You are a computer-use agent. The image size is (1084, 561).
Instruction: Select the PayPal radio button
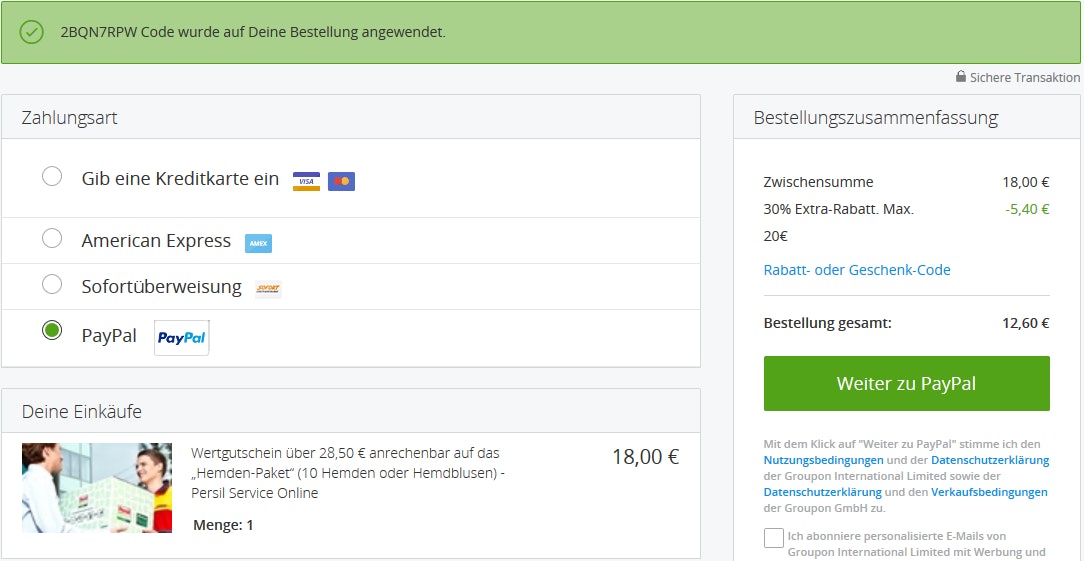(52, 331)
